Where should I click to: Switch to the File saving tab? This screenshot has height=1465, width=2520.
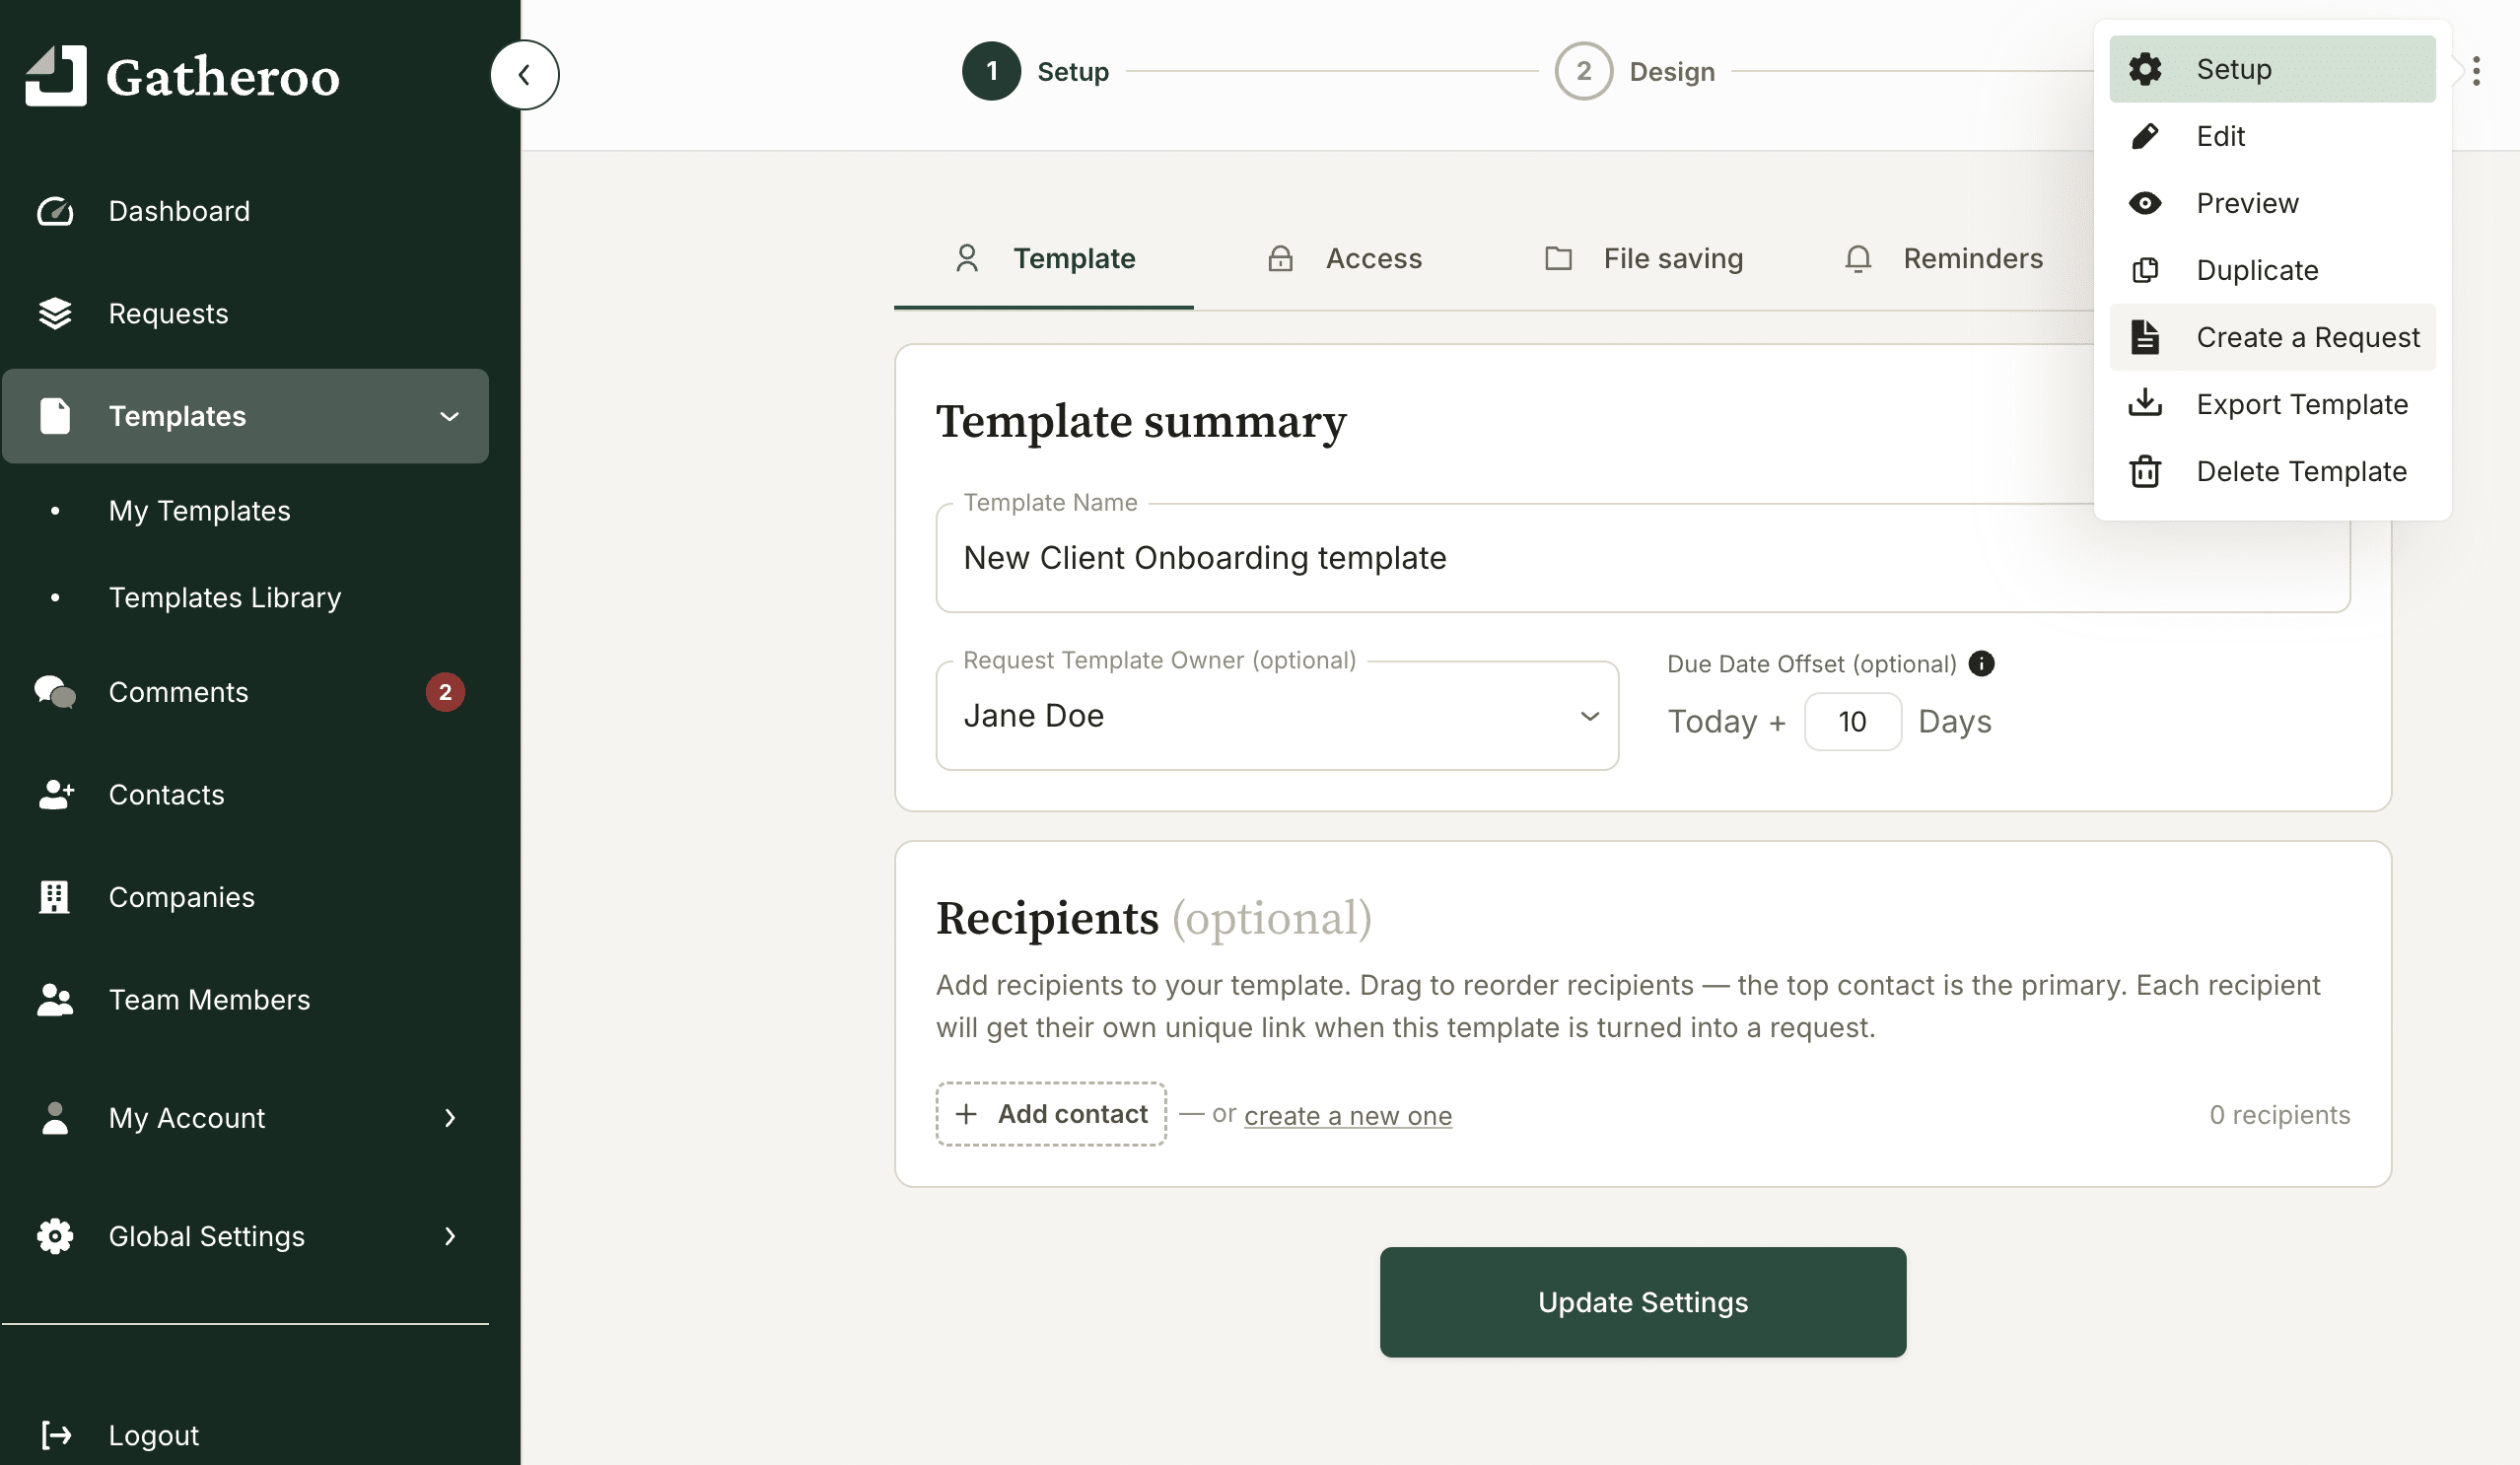1644,259
